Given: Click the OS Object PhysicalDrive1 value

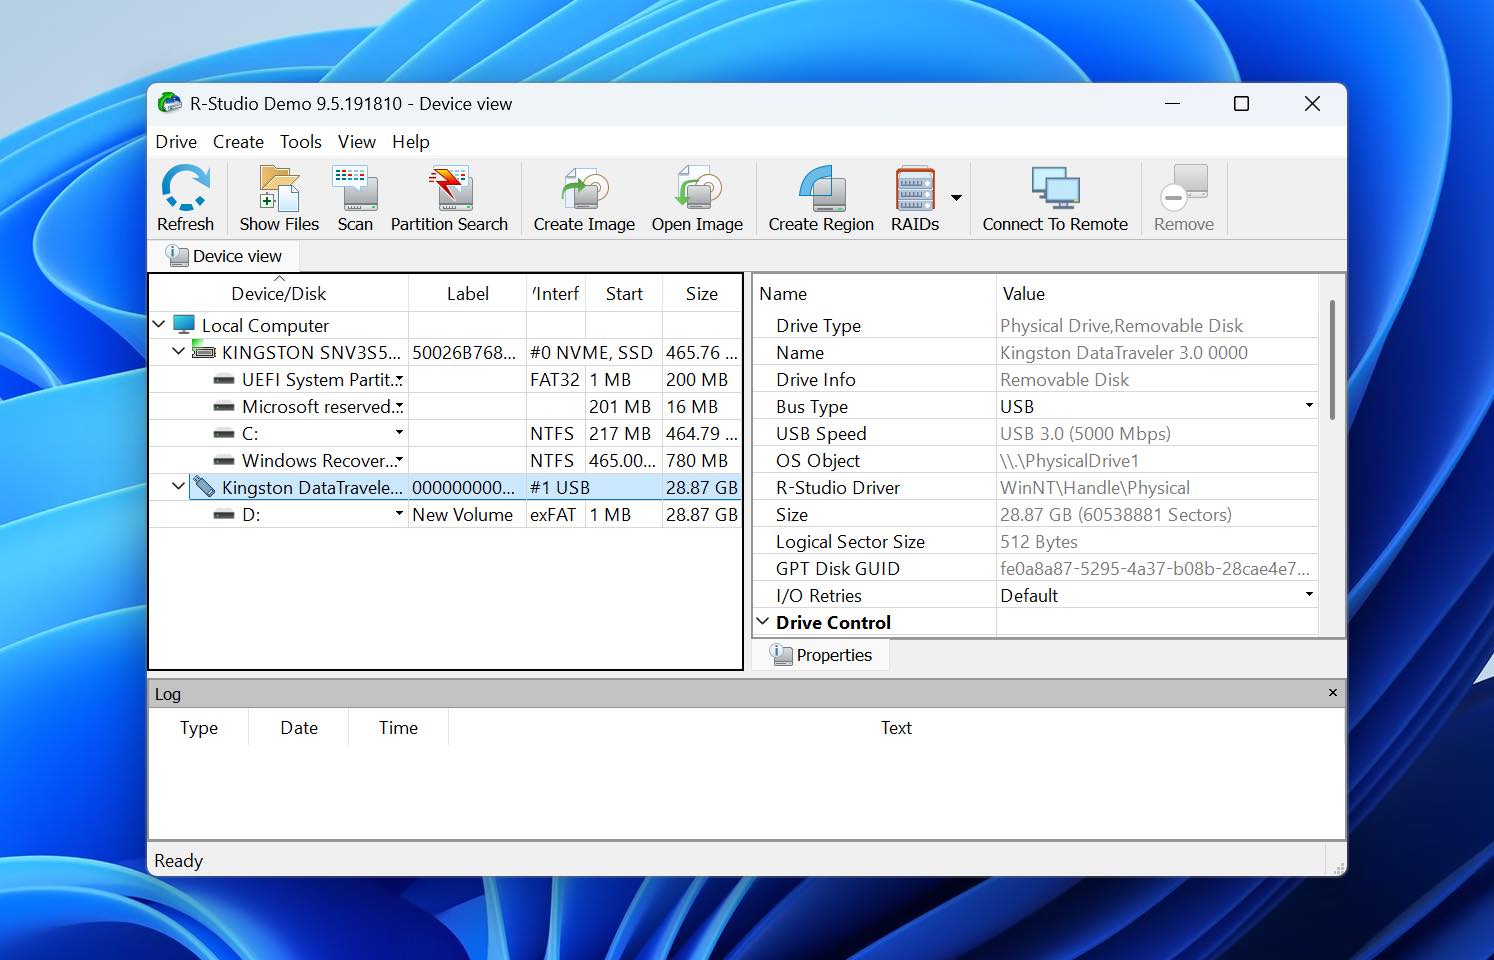Looking at the screenshot, I should (1069, 461).
